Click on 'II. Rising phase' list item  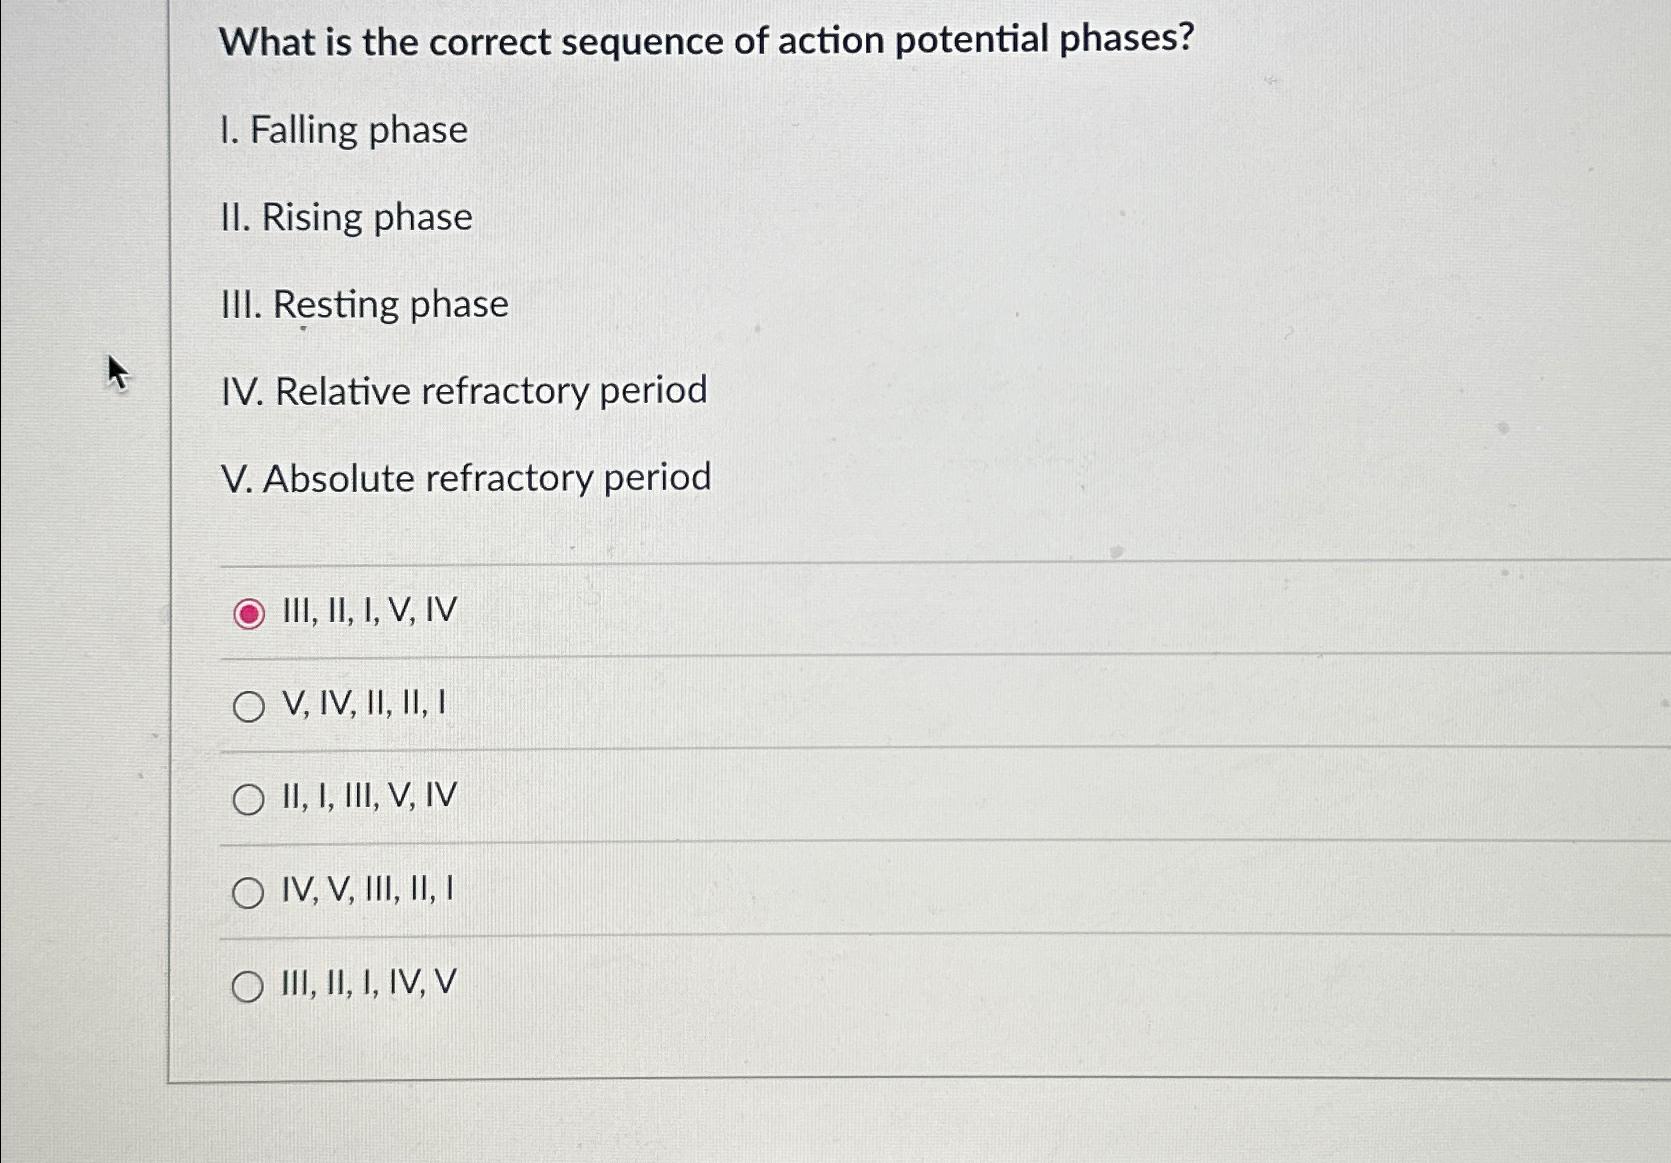click(x=349, y=217)
